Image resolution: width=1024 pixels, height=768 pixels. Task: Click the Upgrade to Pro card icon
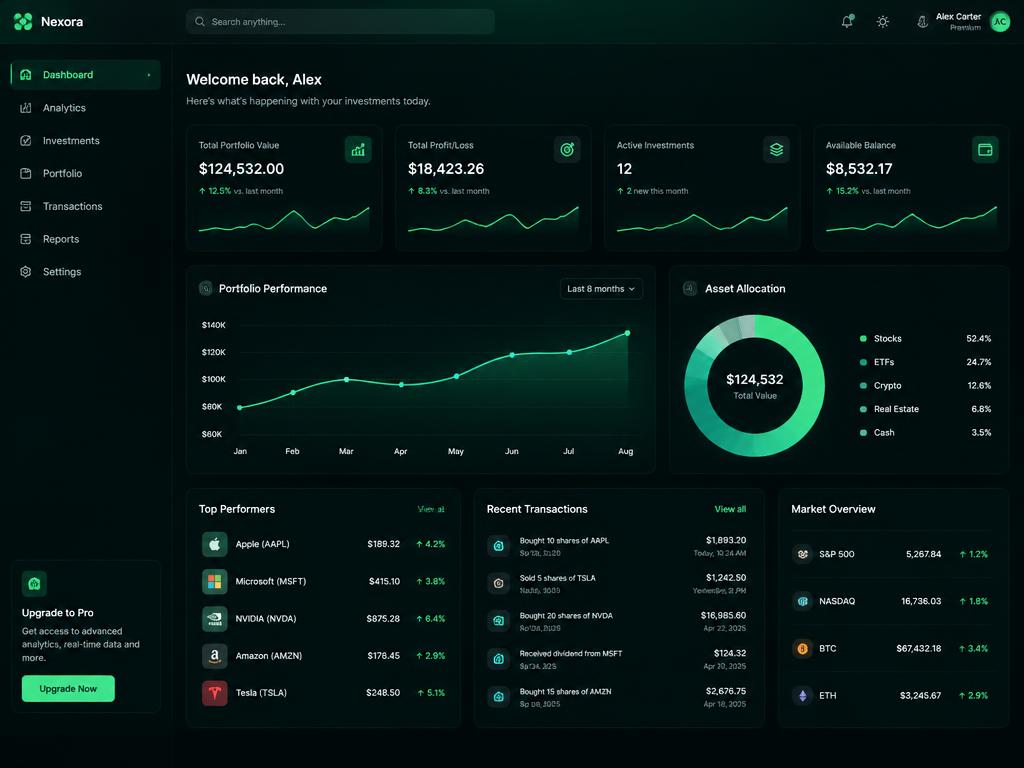coord(34,584)
